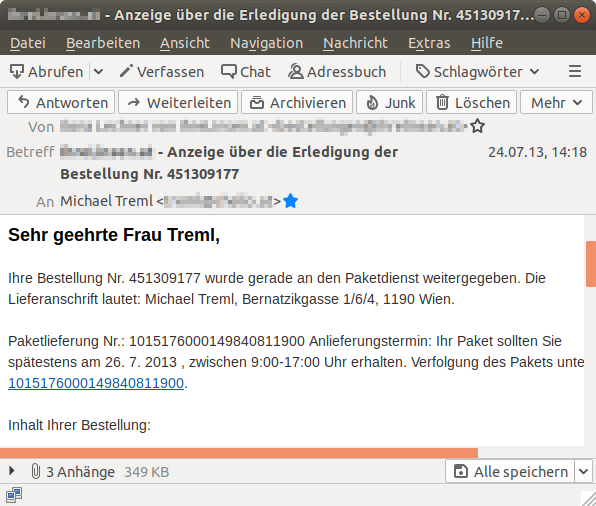Open the Adressbuch address book
The width and height of the screenshot is (596, 506).
pos(337,71)
